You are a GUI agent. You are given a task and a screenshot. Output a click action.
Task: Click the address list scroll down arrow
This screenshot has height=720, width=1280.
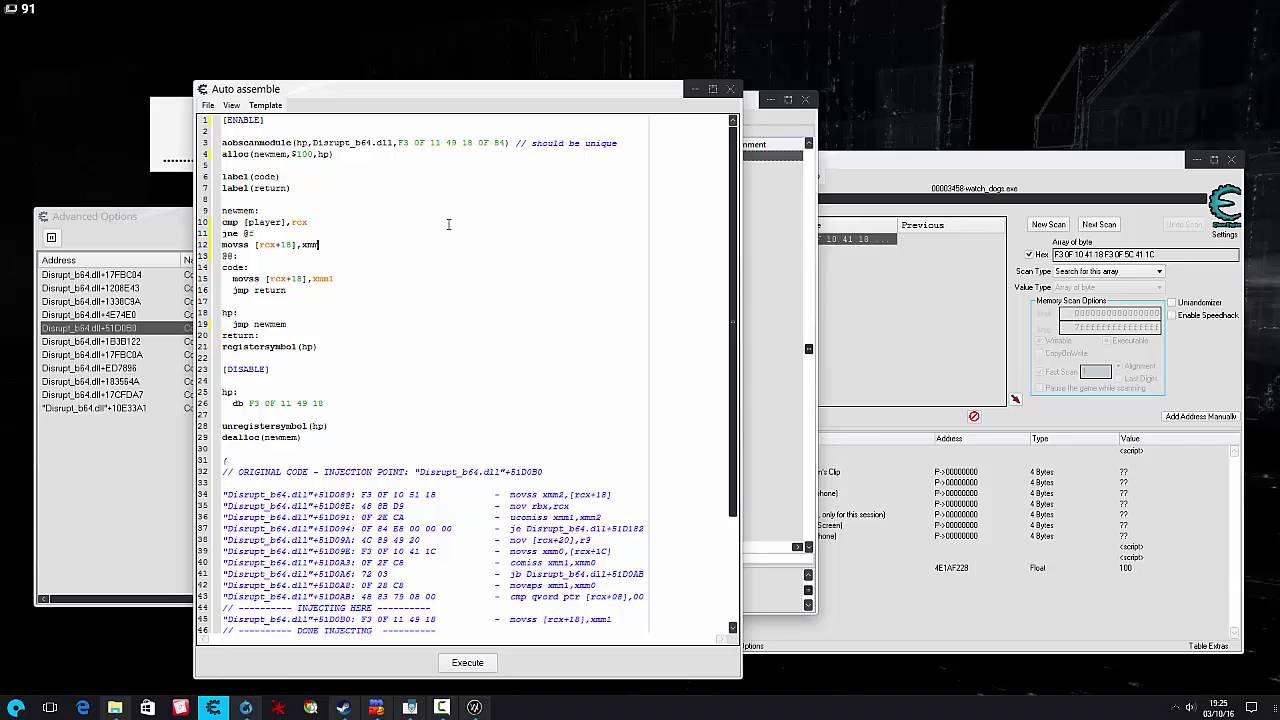coord(1236,633)
